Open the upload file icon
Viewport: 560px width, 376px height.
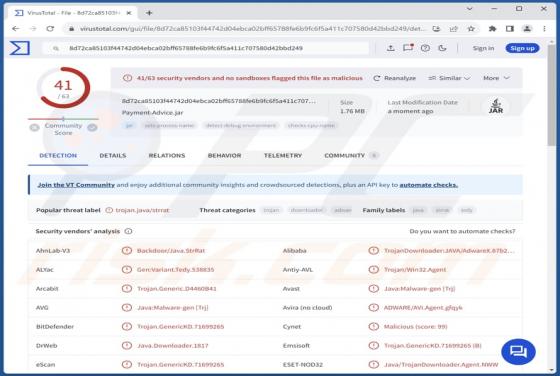[x=390, y=48]
